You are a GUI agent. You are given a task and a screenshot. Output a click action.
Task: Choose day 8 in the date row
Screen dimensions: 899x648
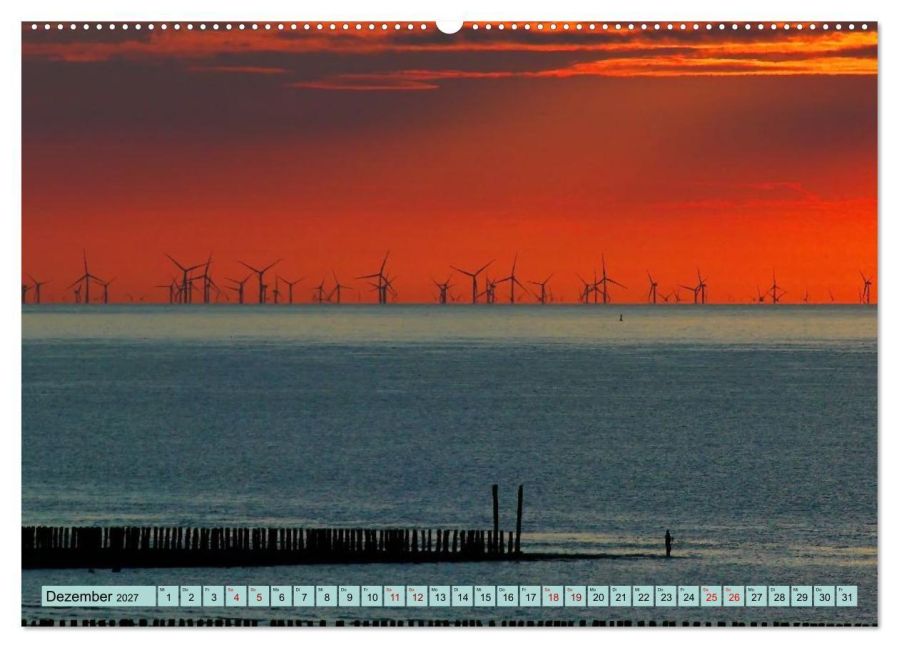(327, 596)
